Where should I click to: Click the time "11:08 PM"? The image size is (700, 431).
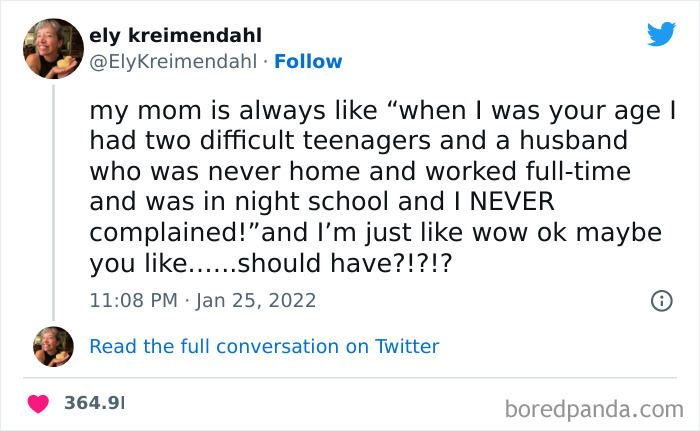coord(132,299)
